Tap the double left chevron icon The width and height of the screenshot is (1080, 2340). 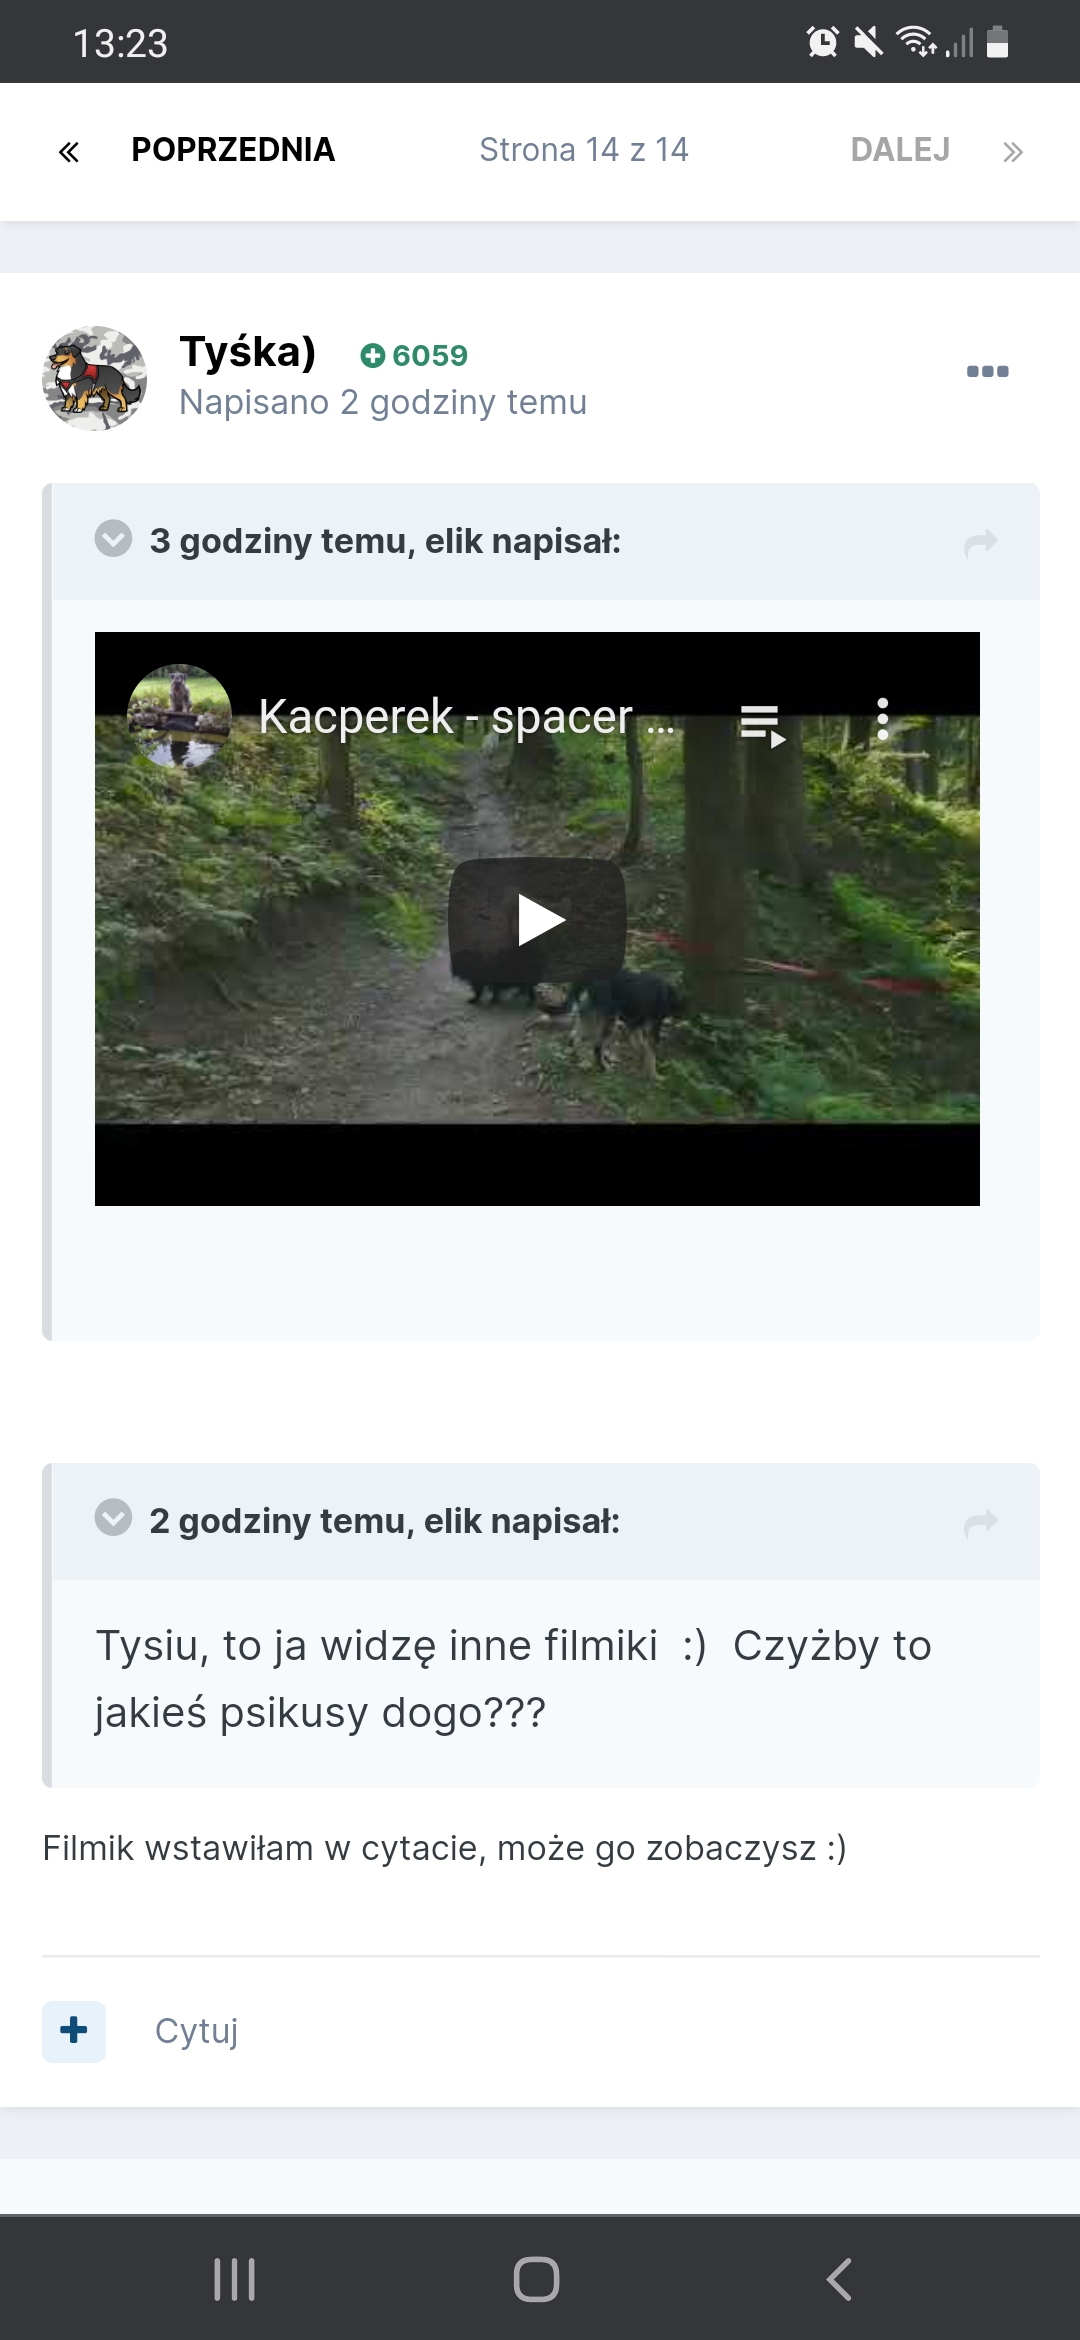68,152
